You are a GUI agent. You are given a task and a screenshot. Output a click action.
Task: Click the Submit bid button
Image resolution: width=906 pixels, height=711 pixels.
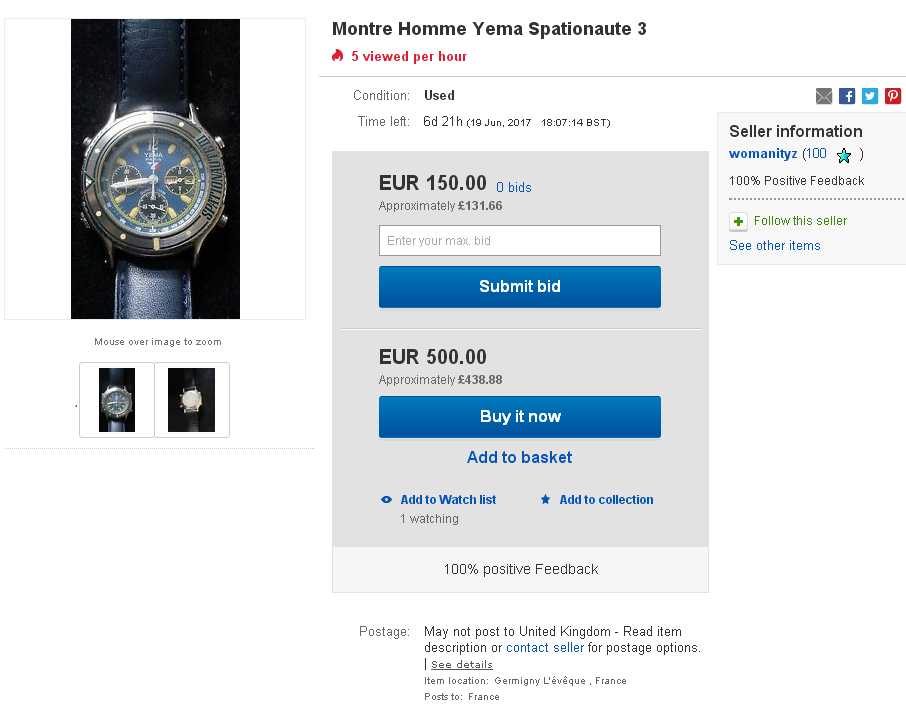519,287
